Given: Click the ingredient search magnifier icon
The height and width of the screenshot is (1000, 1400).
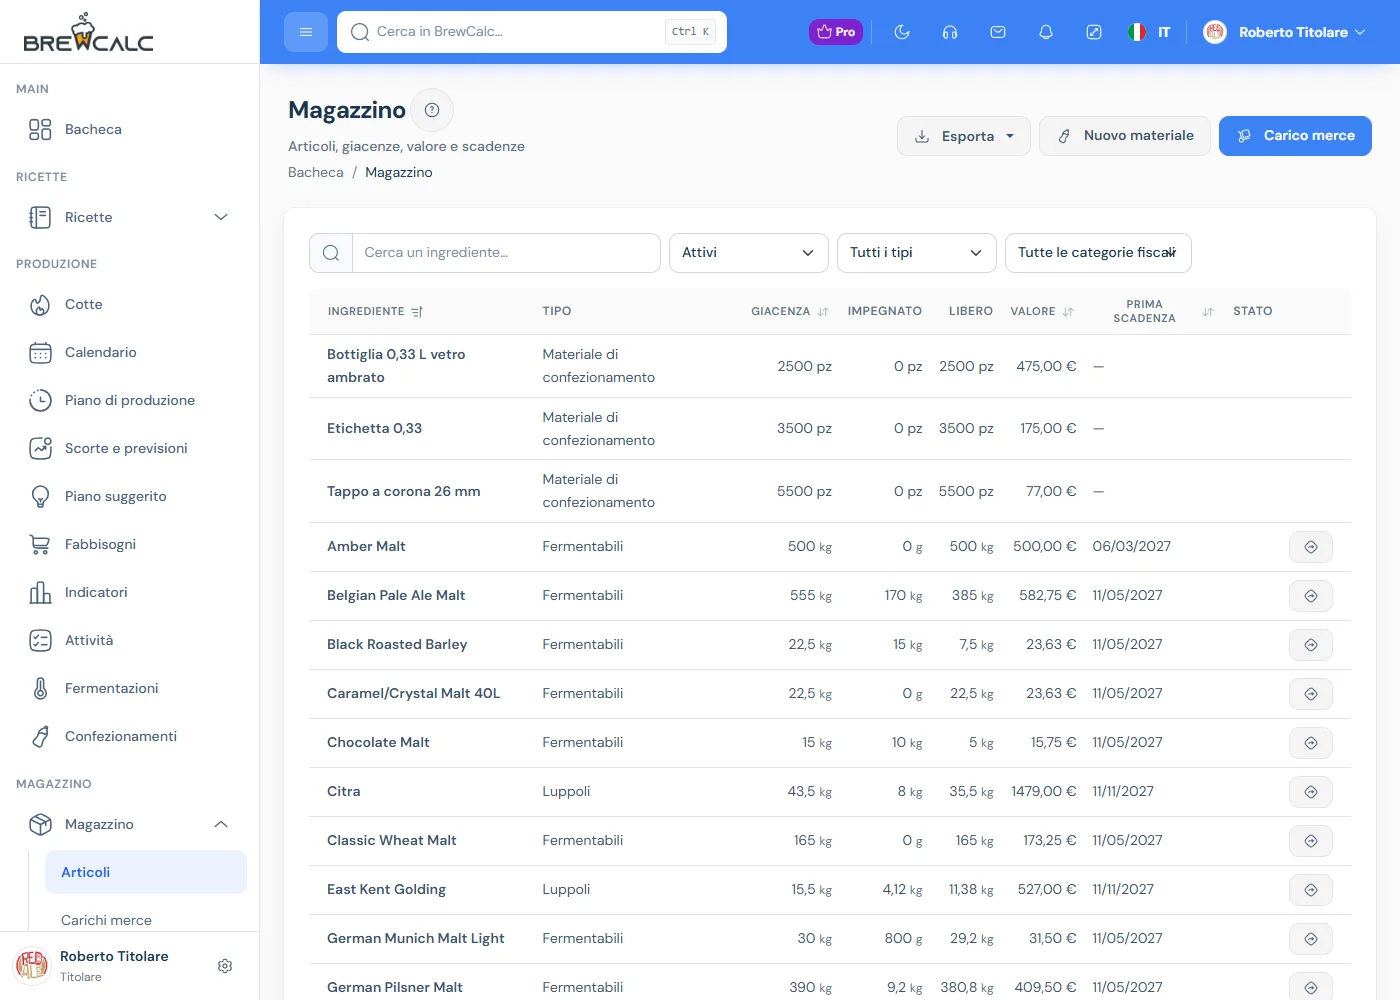Looking at the screenshot, I should click(x=331, y=253).
